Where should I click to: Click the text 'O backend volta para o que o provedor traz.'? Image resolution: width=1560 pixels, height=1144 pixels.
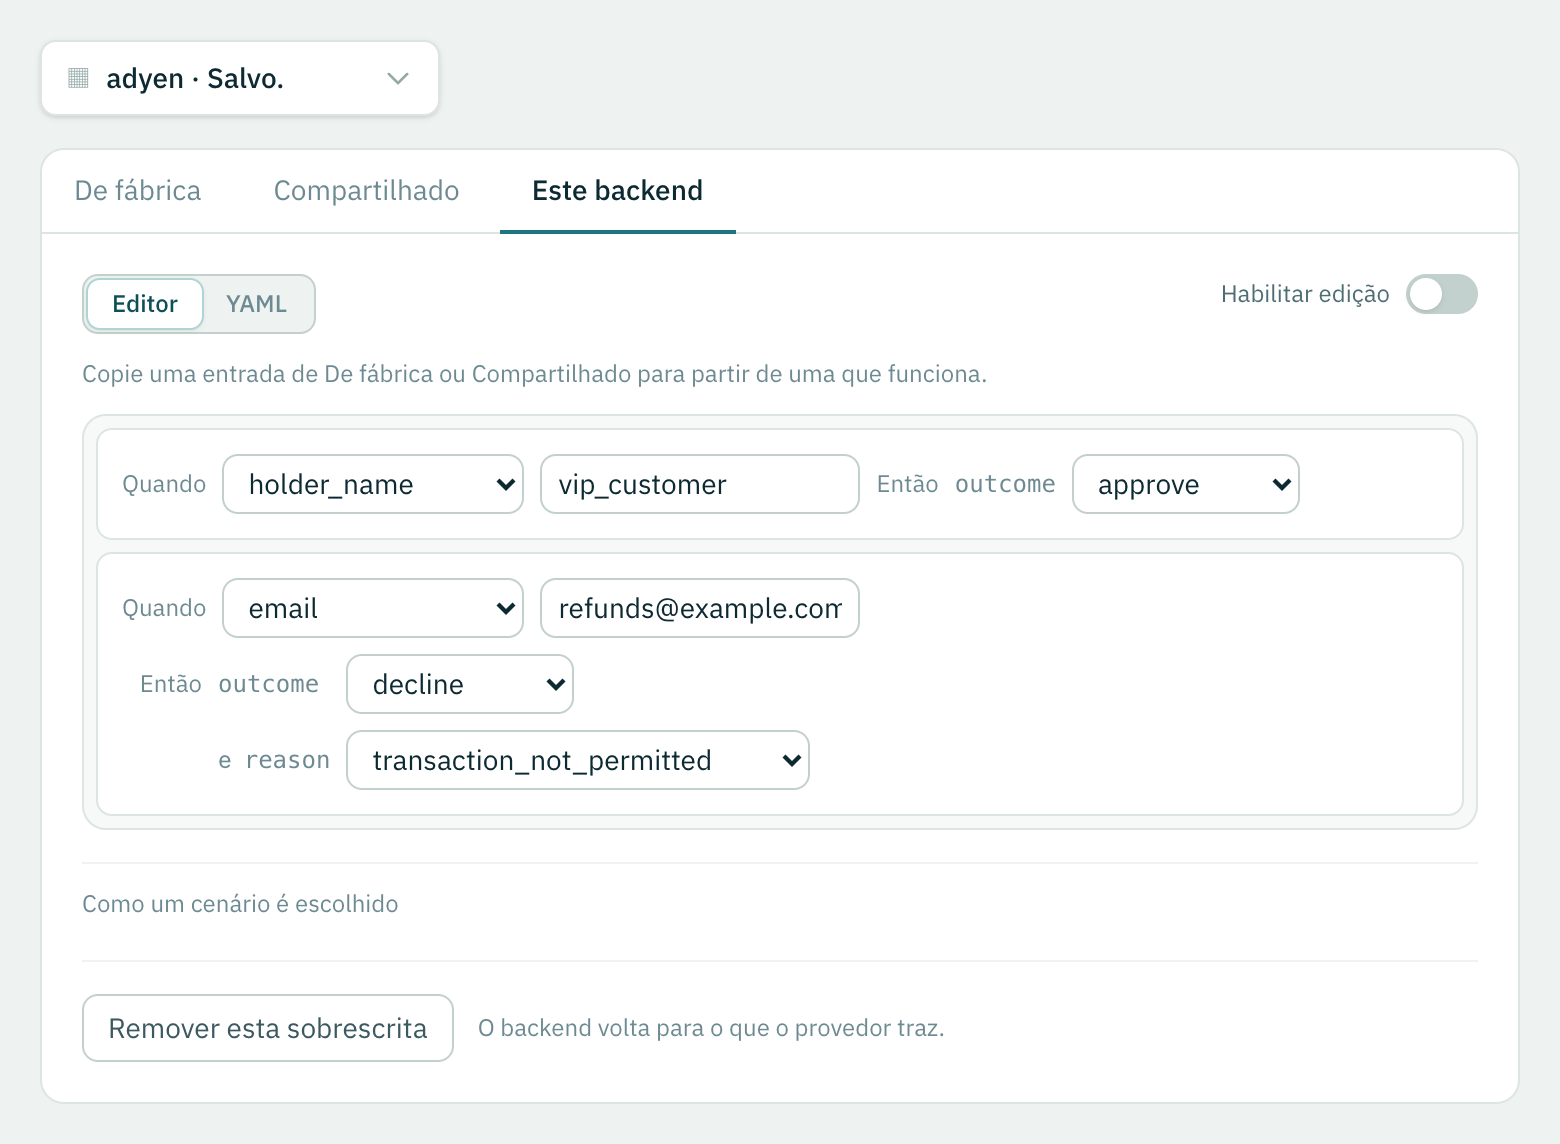point(711,1028)
